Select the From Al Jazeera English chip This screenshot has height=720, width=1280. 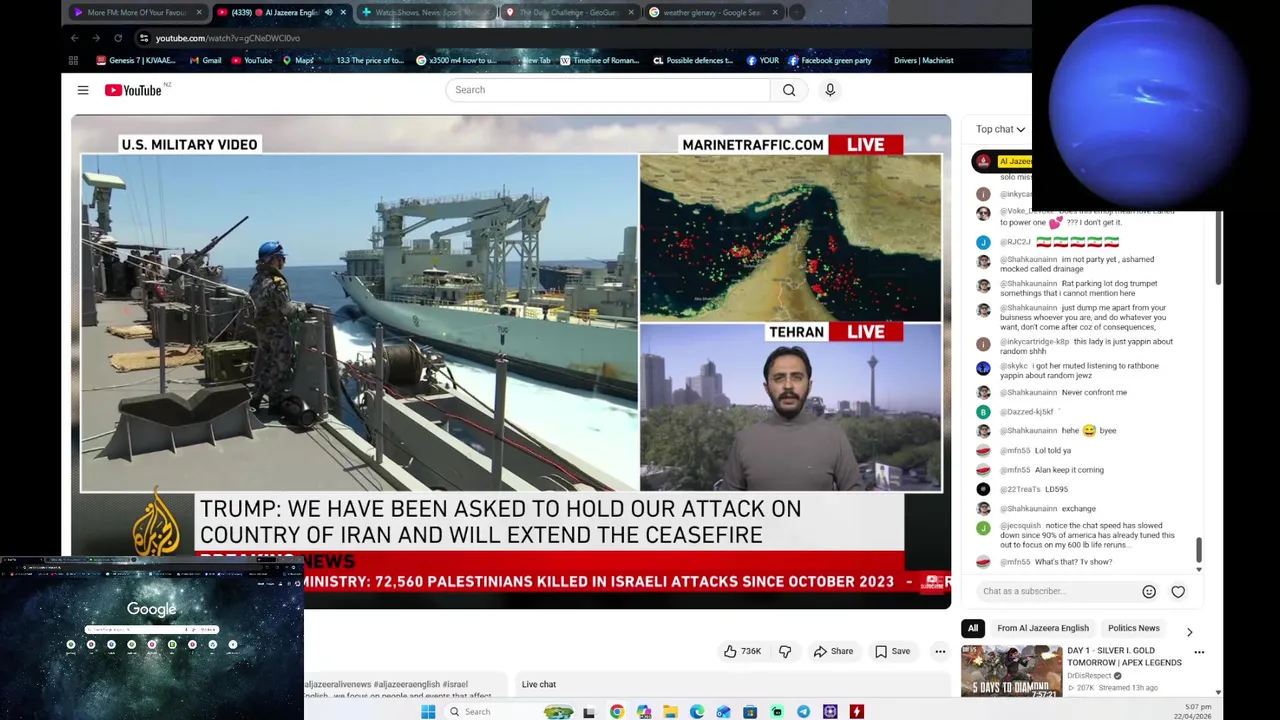pyautogui.click(x=1043, y=628)
